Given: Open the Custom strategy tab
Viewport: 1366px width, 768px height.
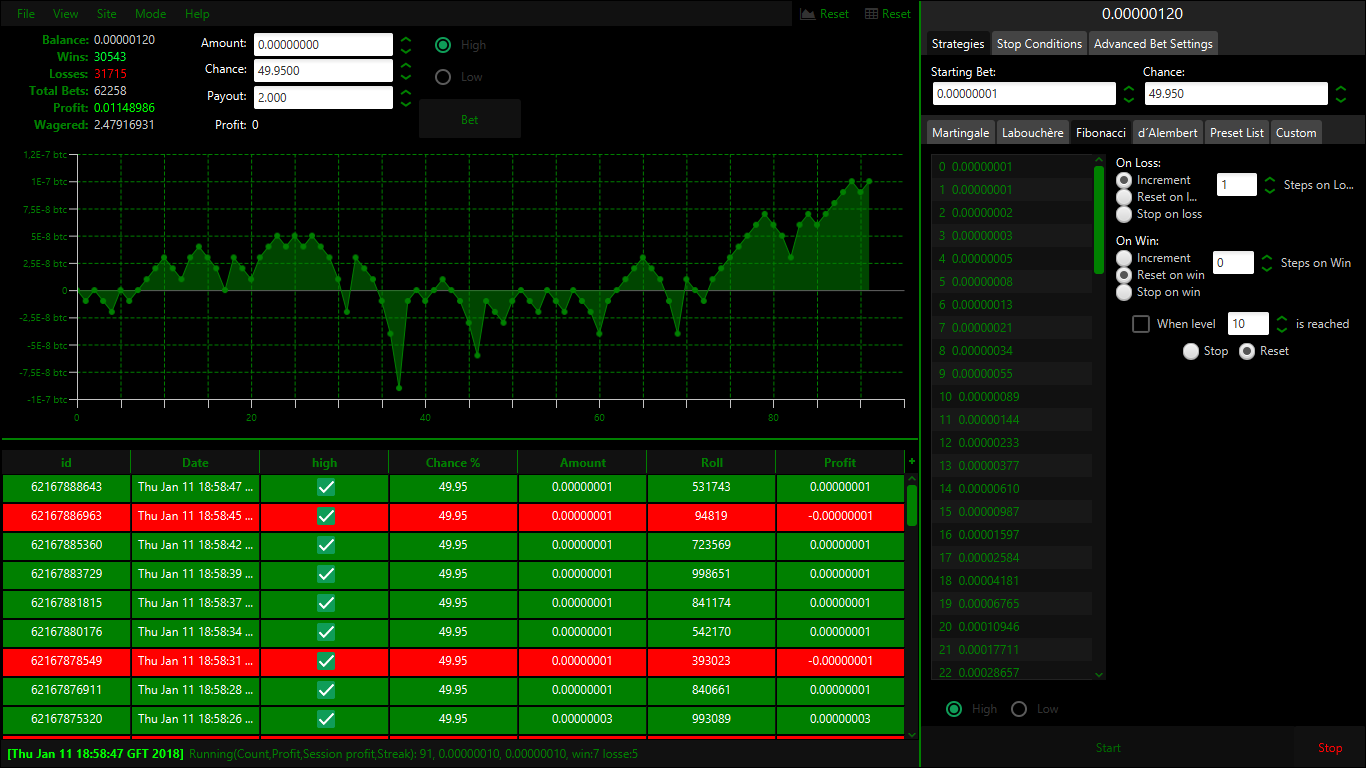Looking at the screenshot, I should click(1296, 132).
